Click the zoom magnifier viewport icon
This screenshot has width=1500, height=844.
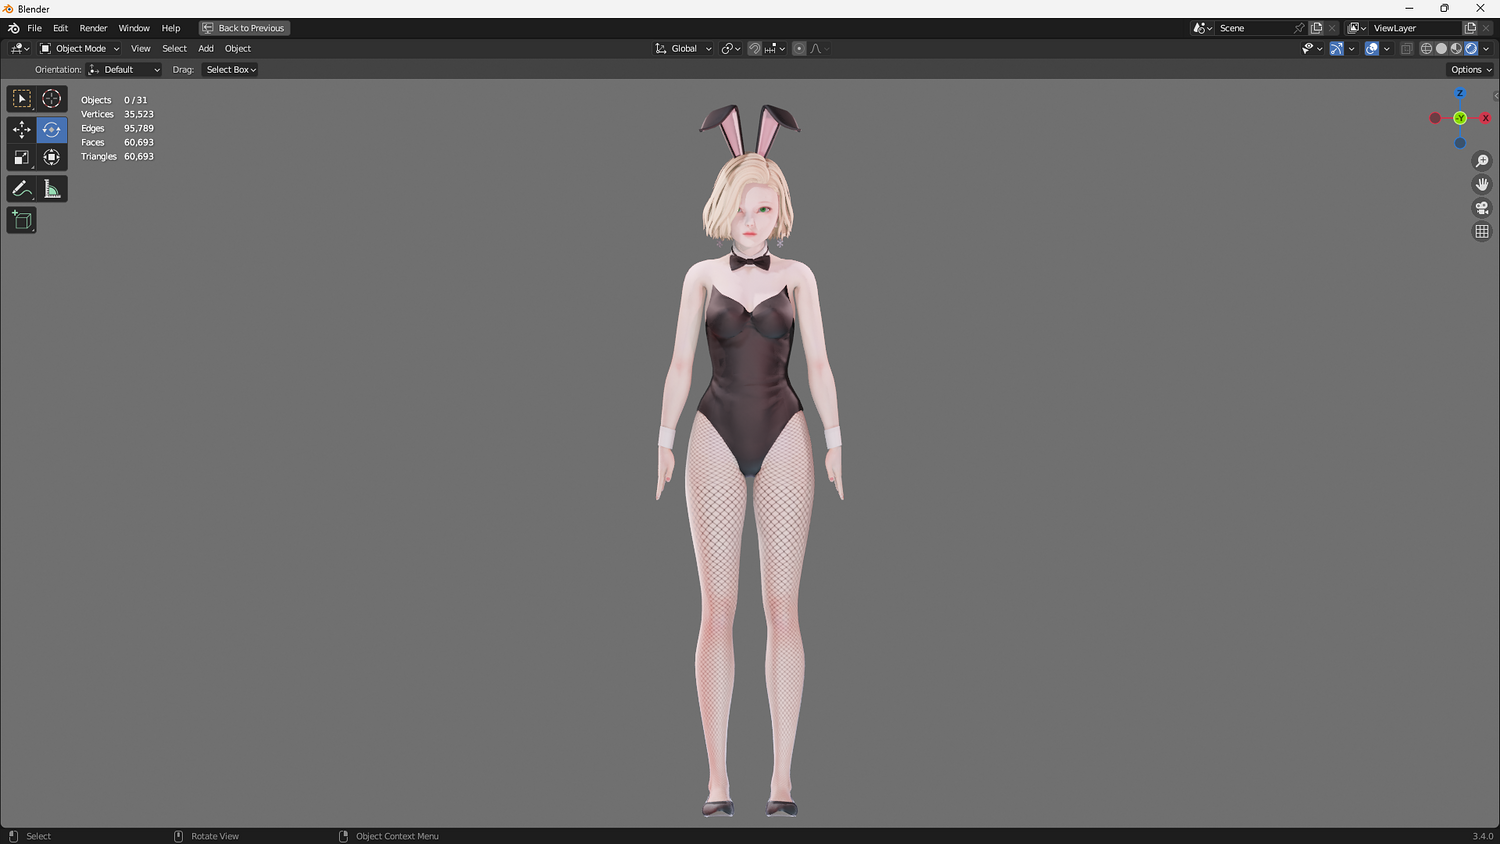[x=1482, y=161]
